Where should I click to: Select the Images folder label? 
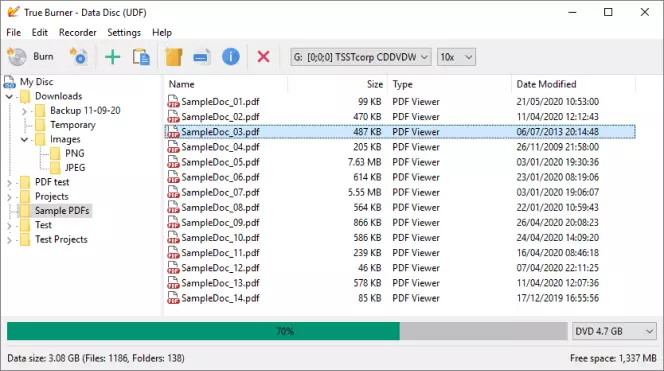coord(65,139)
